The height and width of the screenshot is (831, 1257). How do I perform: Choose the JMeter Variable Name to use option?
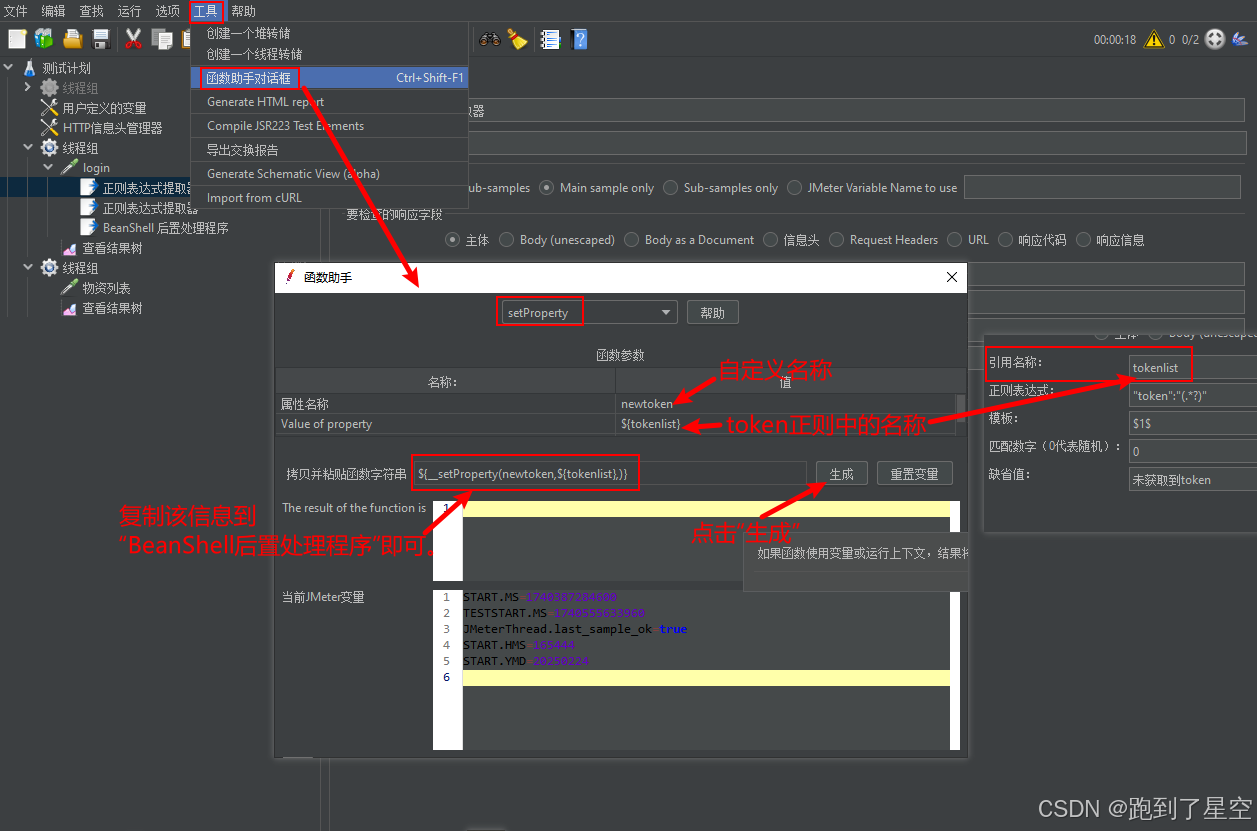tap(795, 187)
